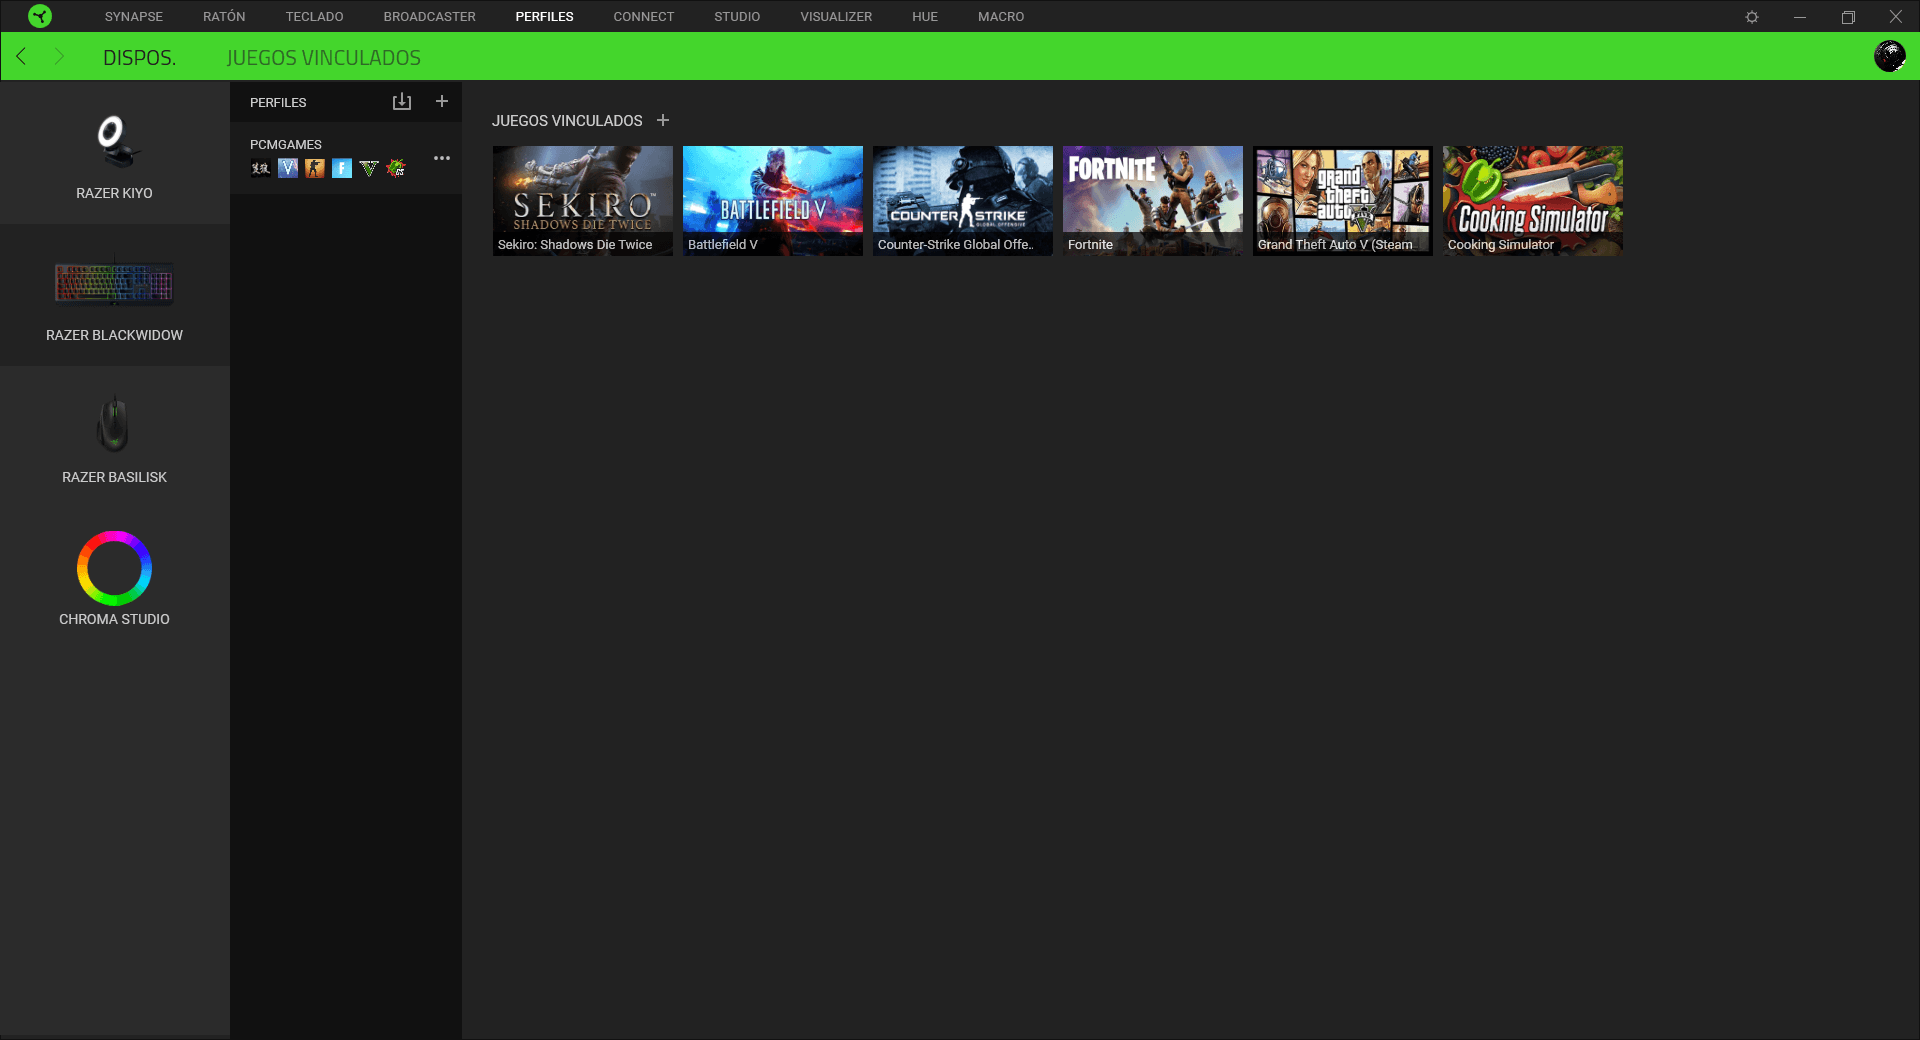Click the import profile icon
The height and width of the screenshot is (1040, 1920).
(402, 102)
